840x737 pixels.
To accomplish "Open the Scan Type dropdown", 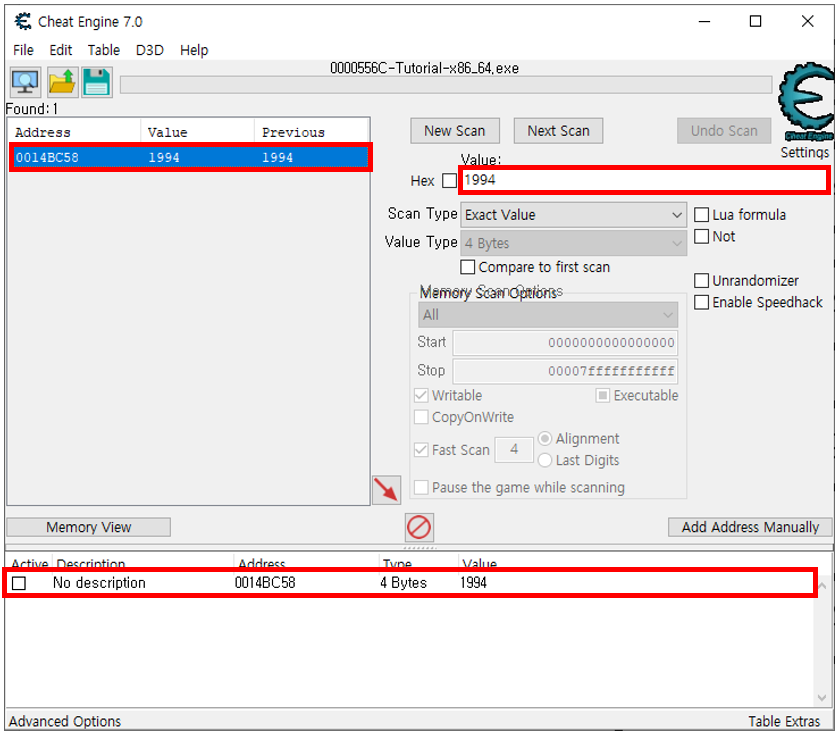I will 573,215.
